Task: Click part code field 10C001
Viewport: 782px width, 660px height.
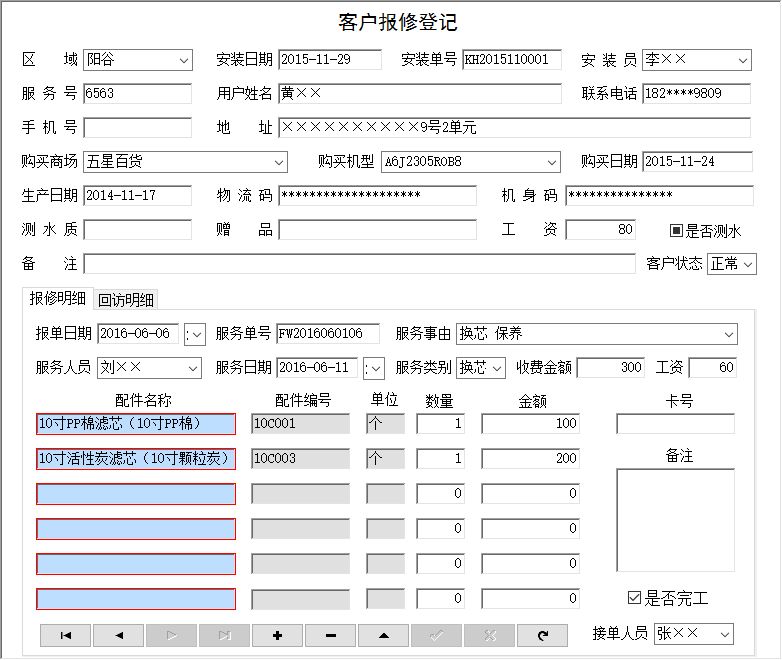Action: click(x=300, y=424)
